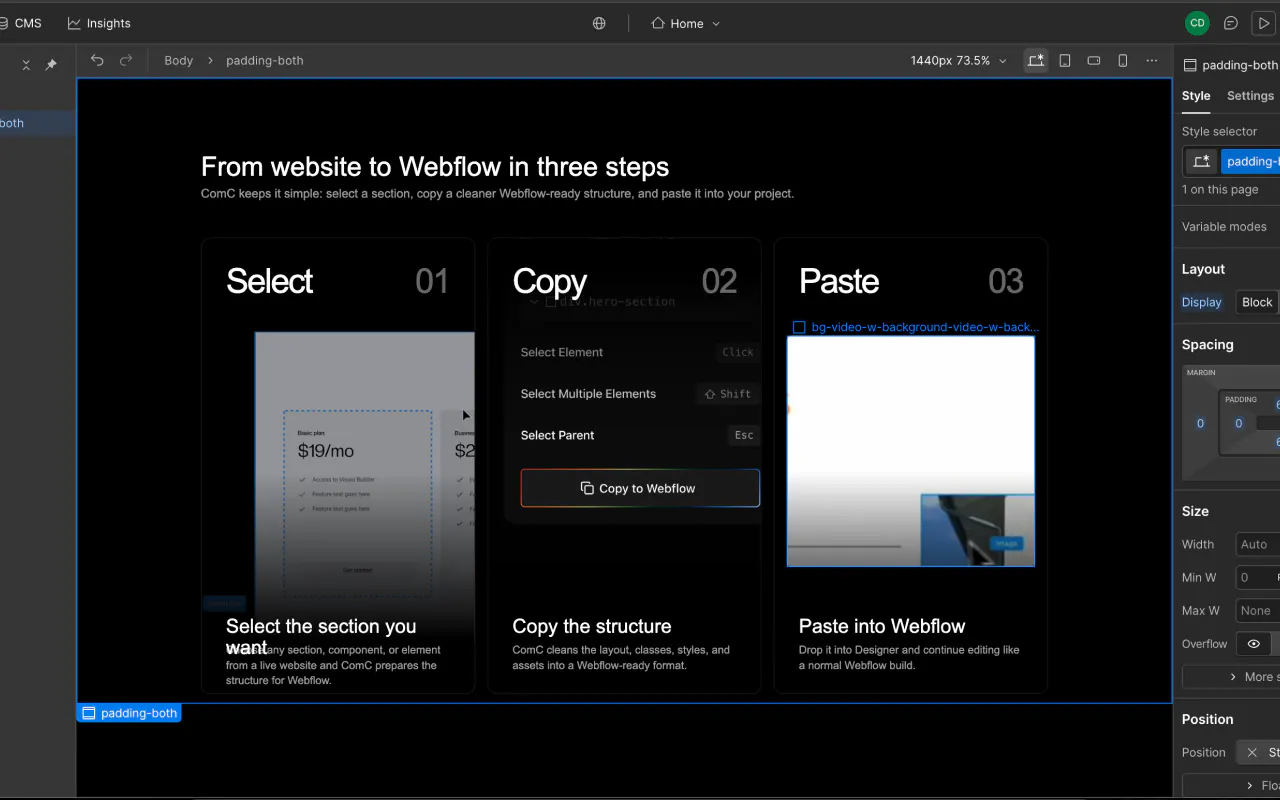The height and width of the screenshot is (800, 1280).
Task: Switch to the Style tab
Action: (x=1196, y=96)
